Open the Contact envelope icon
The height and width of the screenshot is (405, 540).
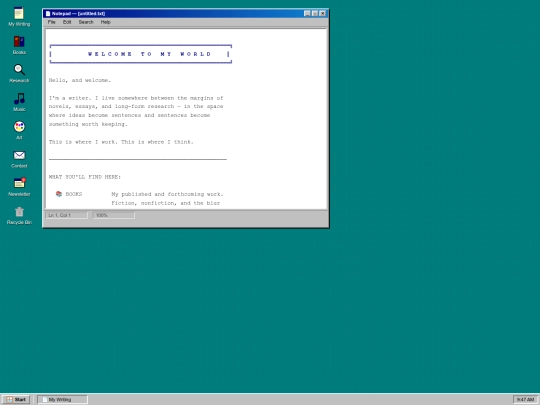tap(19, 158)
